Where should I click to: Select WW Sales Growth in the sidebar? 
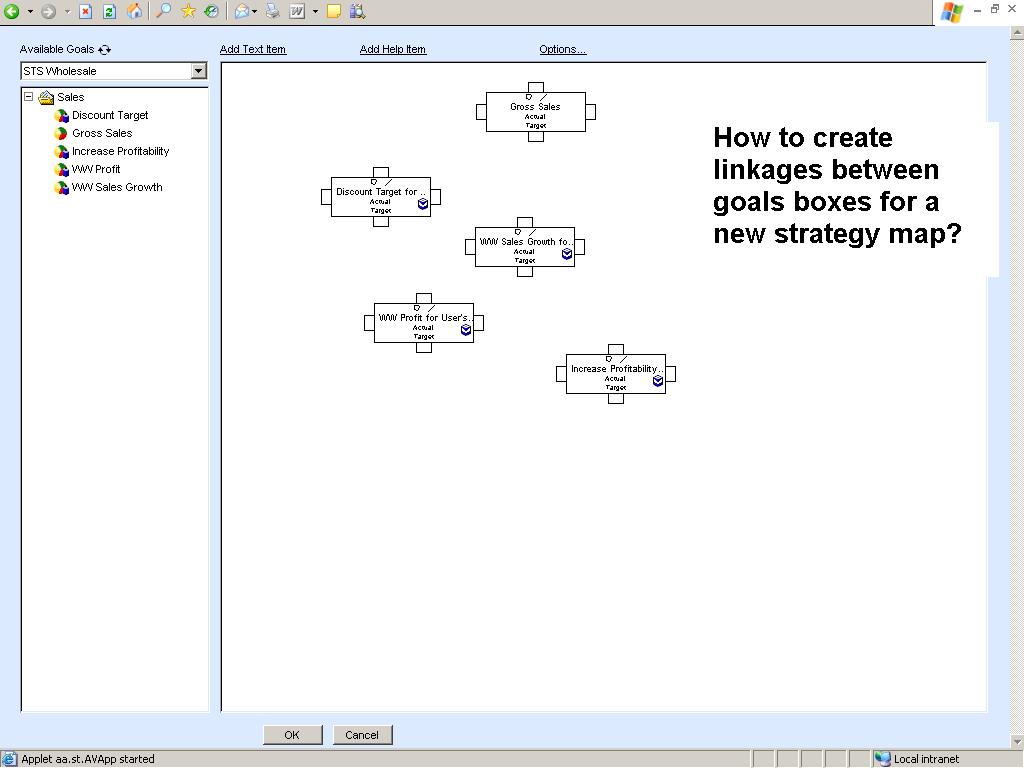click(x=115, y=187)
